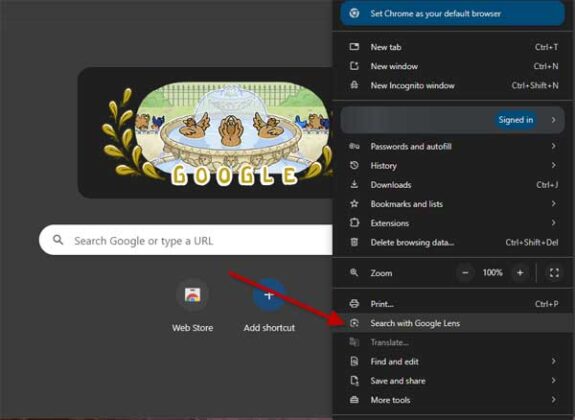Open the Web Store shortcut icon
Viewport: 575px width, 420px height.
click(193, 295)
